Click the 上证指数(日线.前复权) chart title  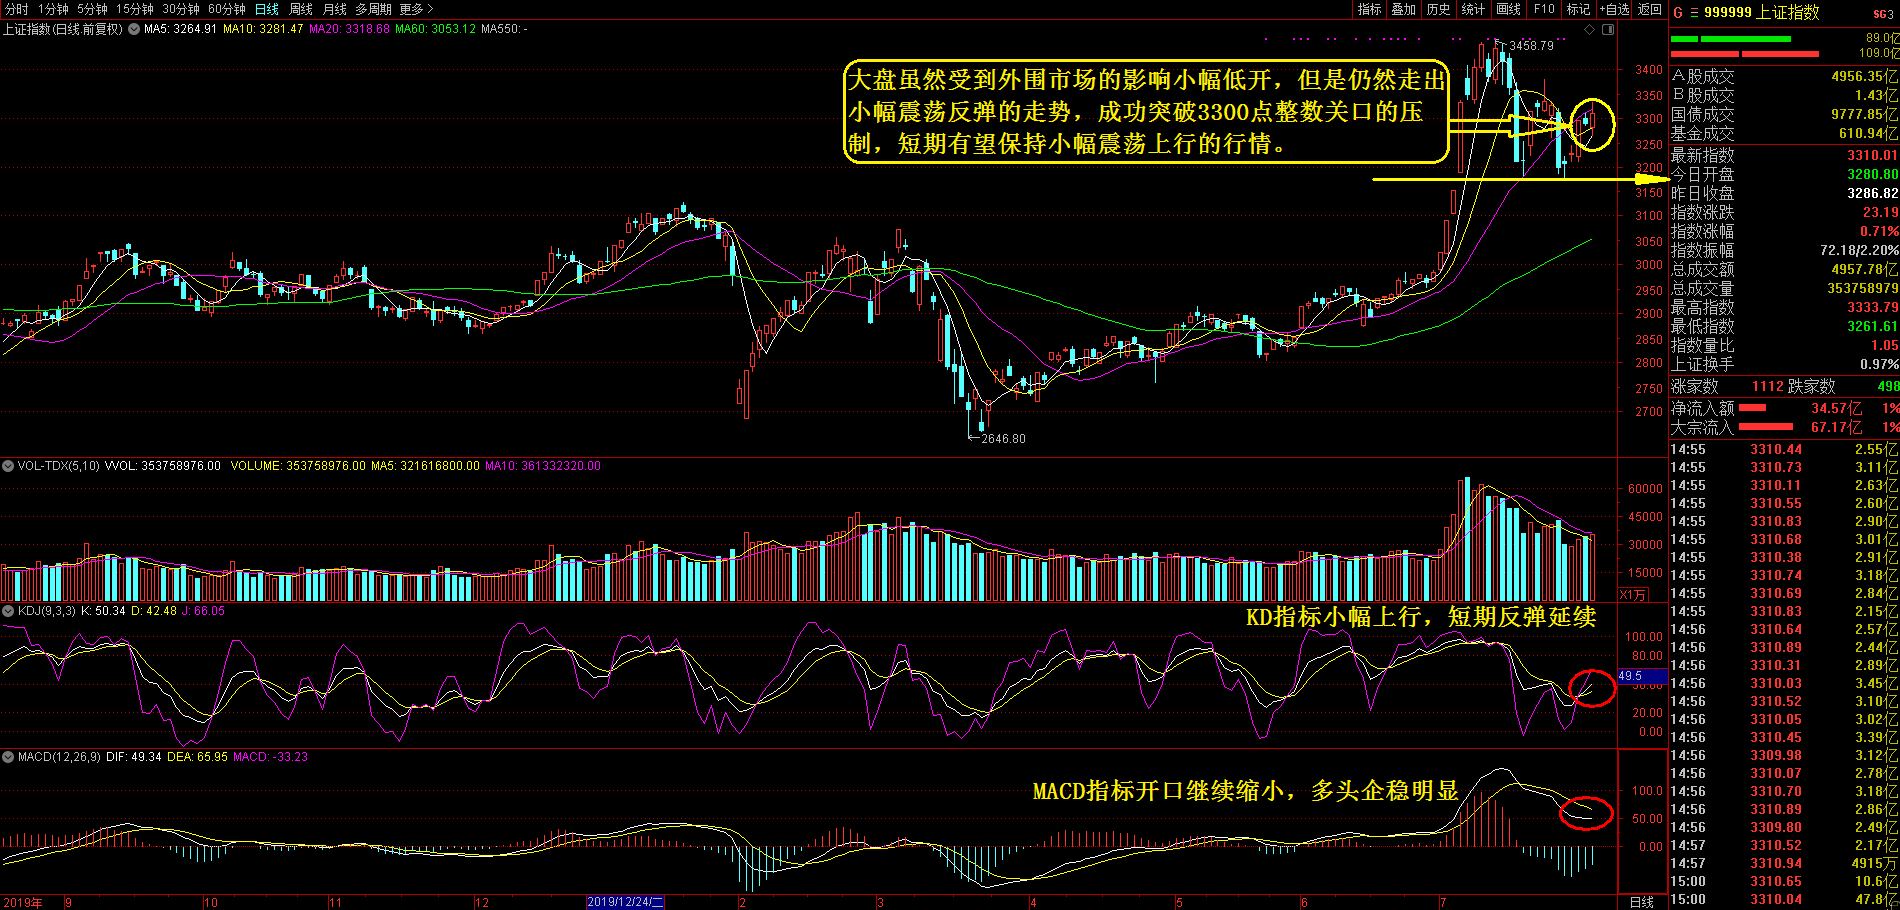pyautogui.click(x=63, y=29)
